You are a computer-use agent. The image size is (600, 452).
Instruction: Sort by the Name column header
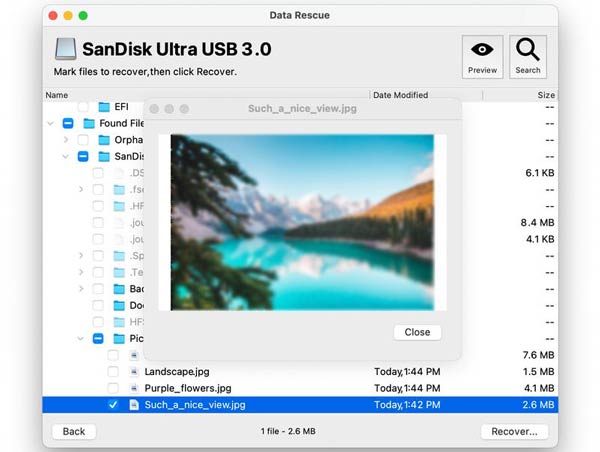point(57,95)
